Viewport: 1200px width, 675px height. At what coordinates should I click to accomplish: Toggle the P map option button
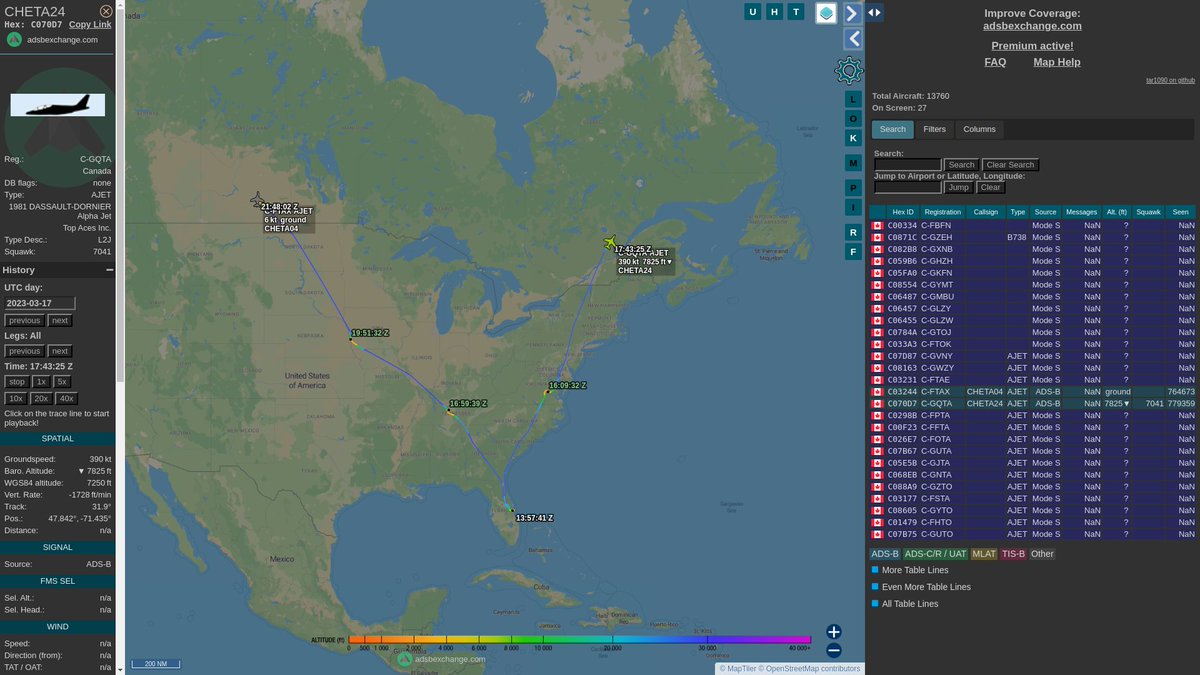[x=853, y=188]
